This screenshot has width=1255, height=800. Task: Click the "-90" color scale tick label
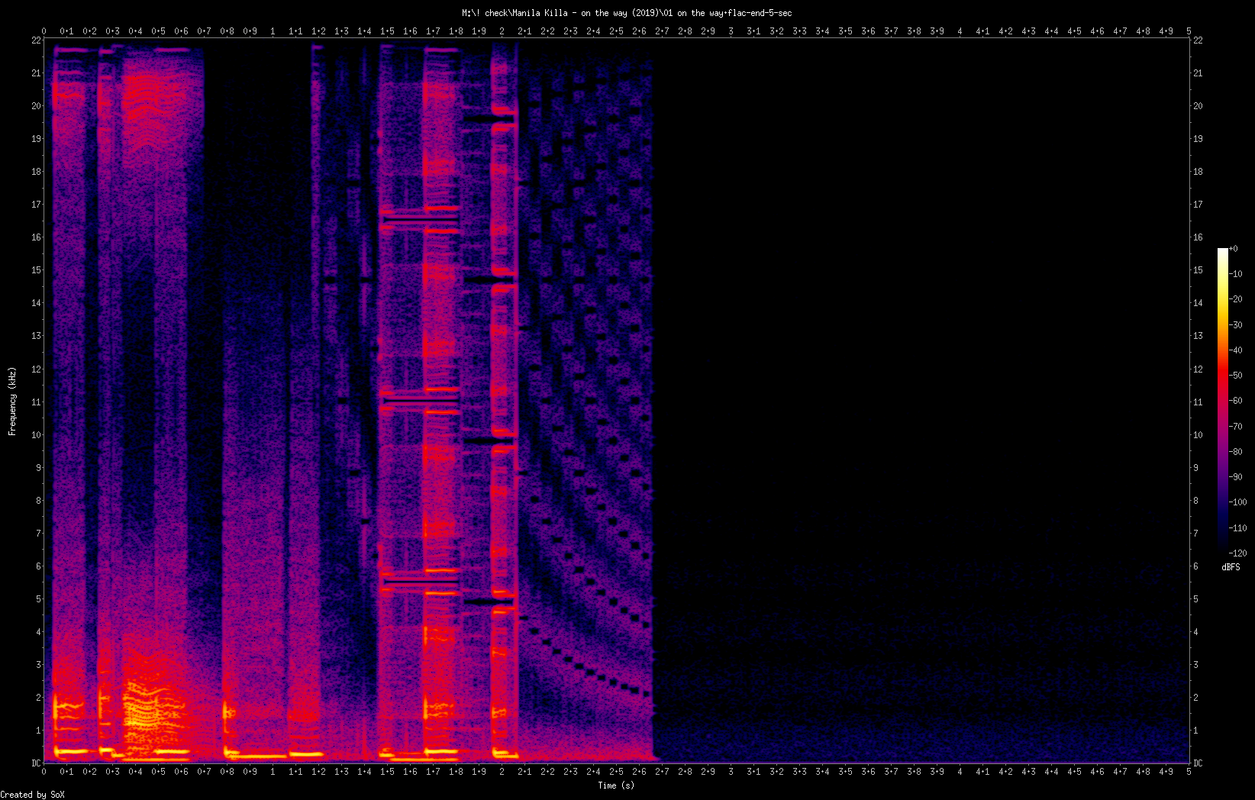(x=1236, y=477)
